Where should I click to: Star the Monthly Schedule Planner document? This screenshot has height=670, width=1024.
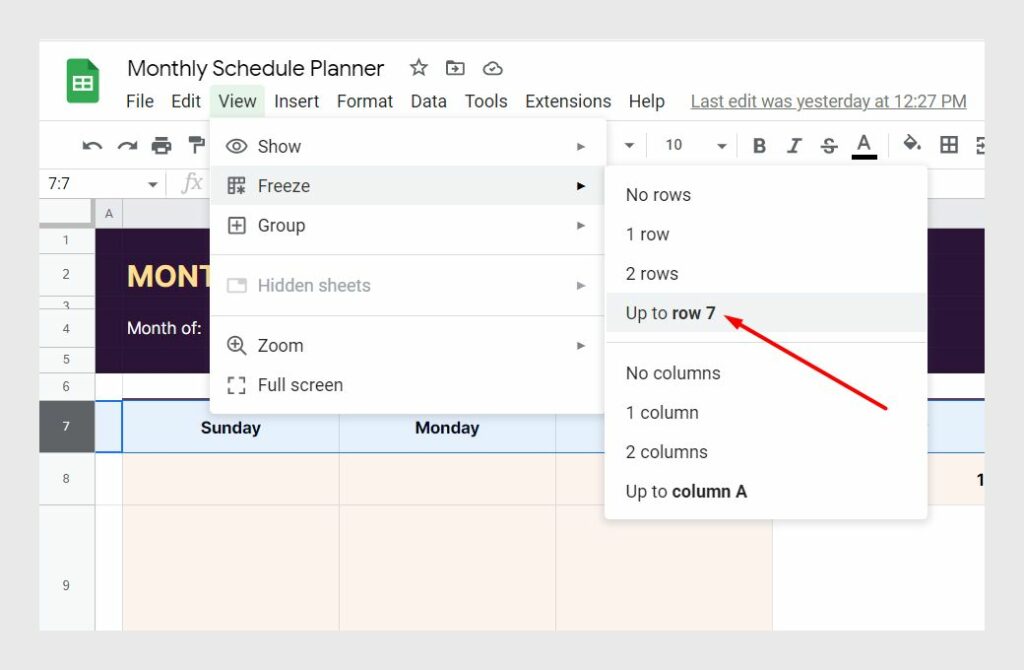(x=417, y=68)
